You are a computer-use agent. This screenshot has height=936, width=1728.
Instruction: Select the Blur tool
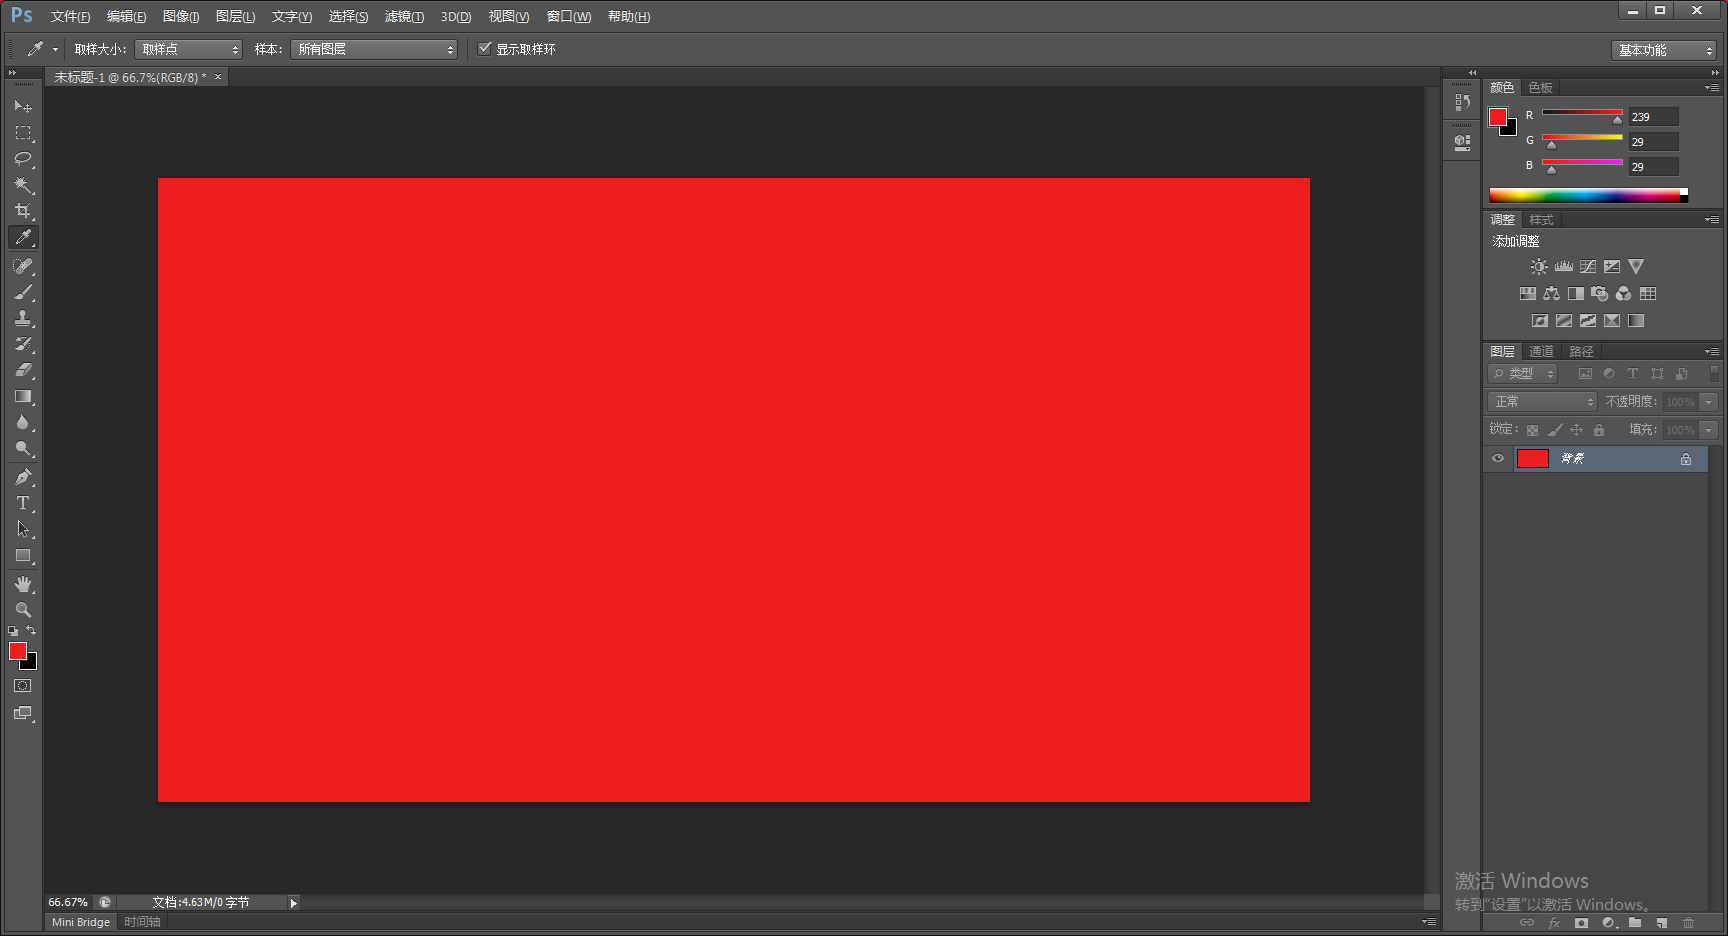(23, 422)
